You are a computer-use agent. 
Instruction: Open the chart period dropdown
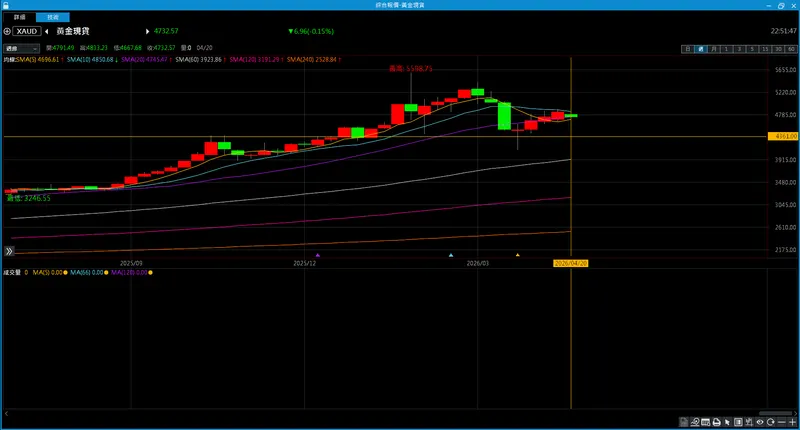(21, 48)
